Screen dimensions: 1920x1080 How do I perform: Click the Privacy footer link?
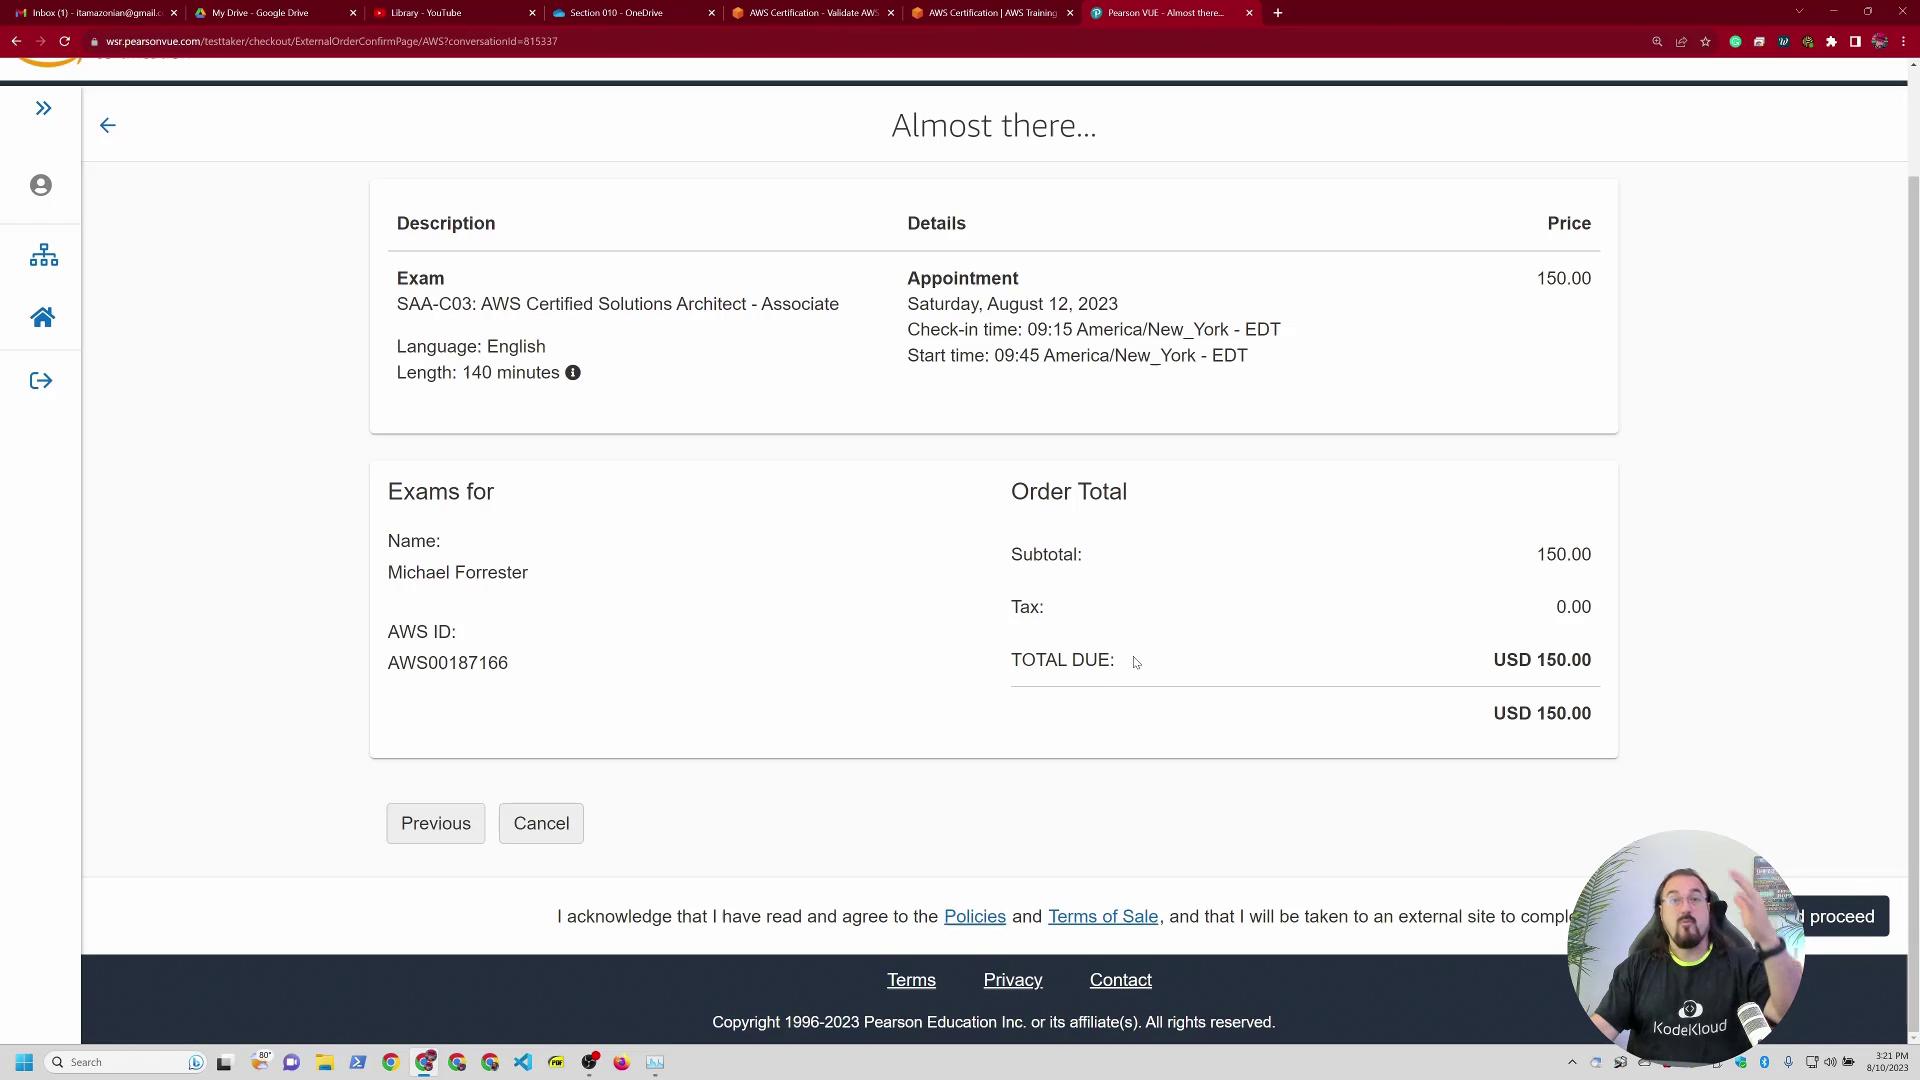(1012, 980)
